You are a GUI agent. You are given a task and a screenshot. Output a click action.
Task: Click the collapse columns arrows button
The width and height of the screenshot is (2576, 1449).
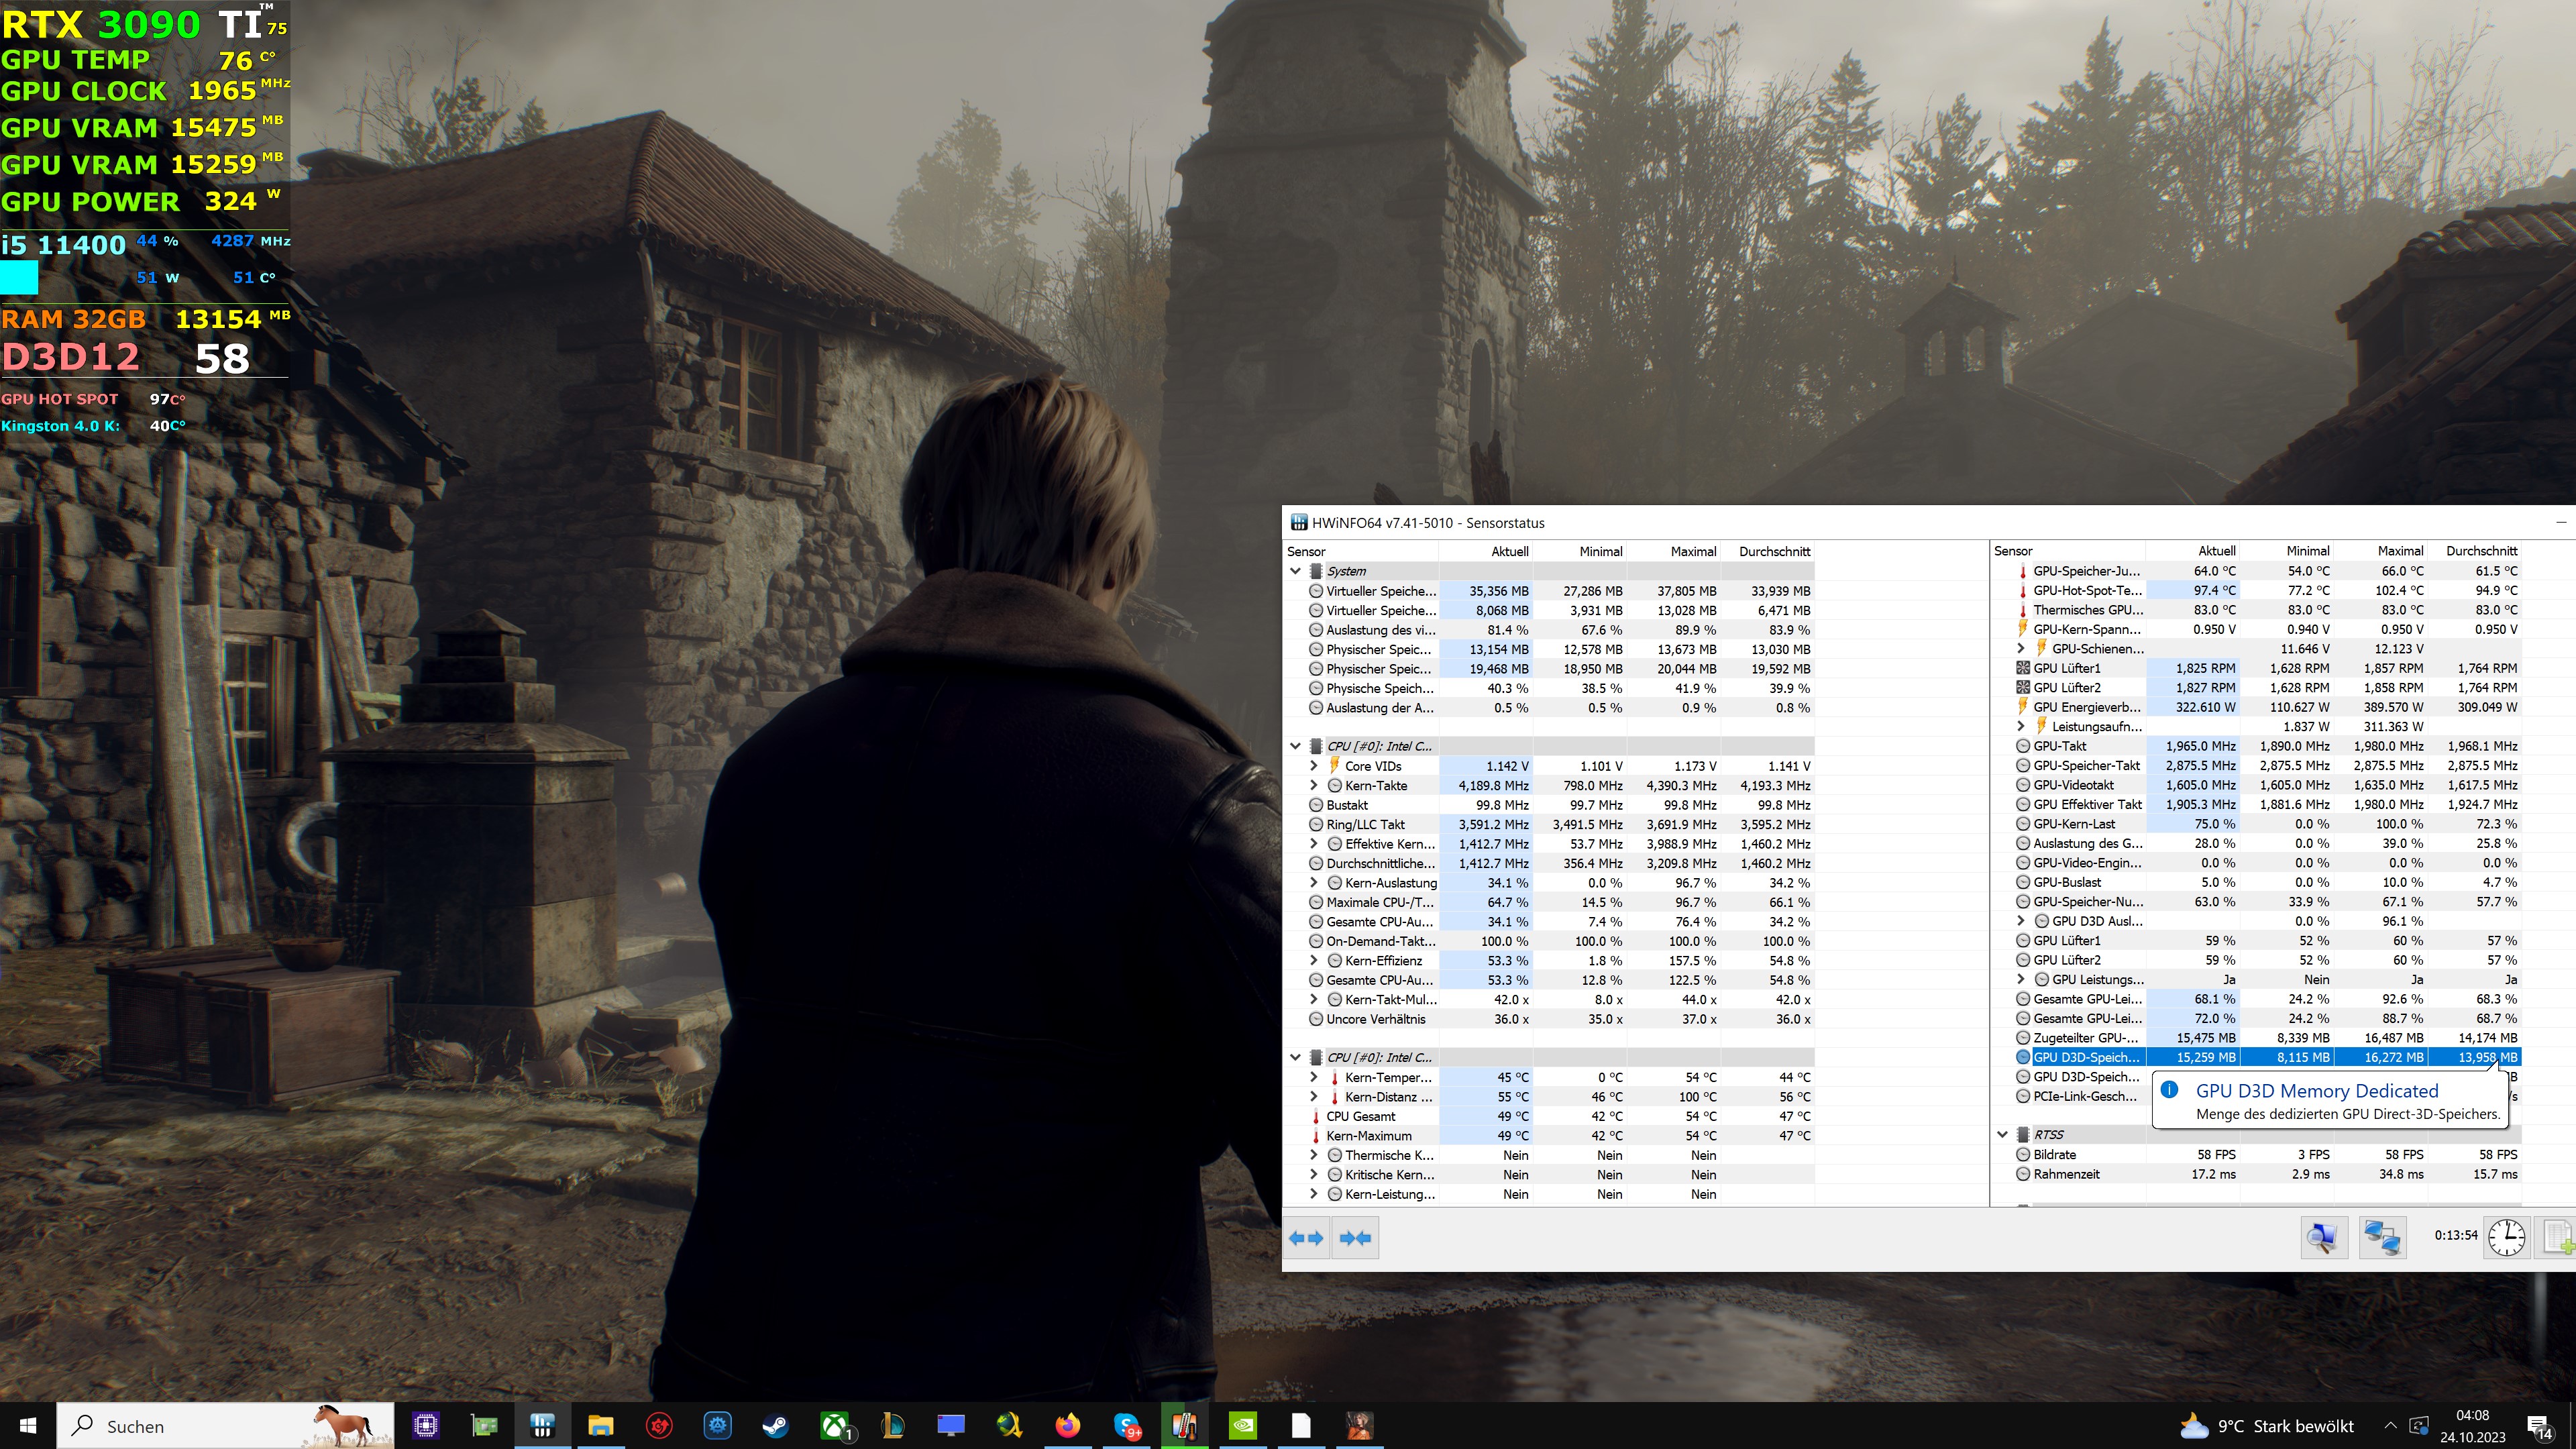1355,1238
